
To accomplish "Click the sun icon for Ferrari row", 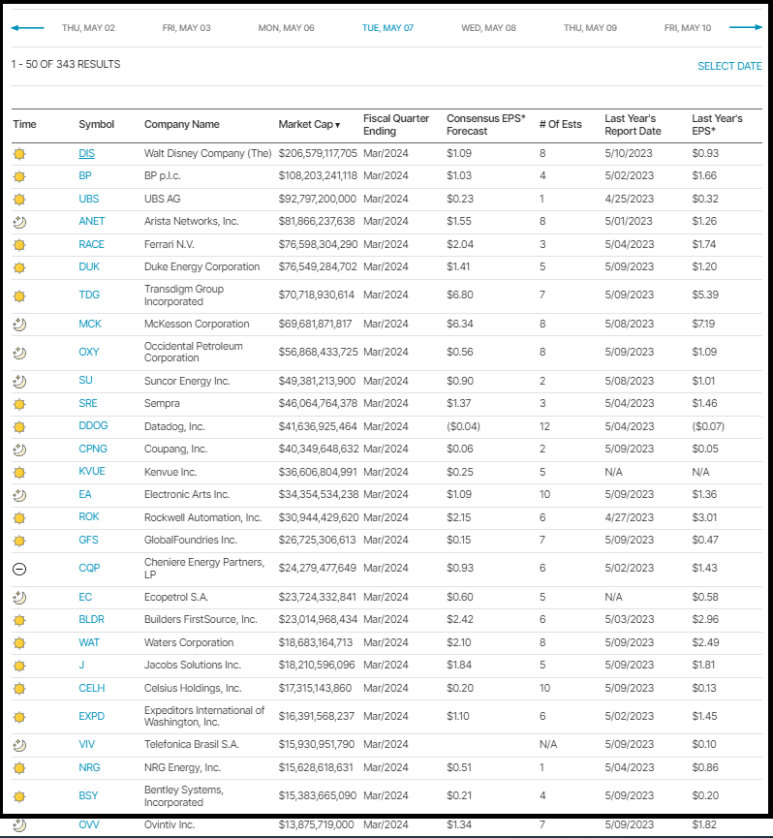I will tap(19, 245).
